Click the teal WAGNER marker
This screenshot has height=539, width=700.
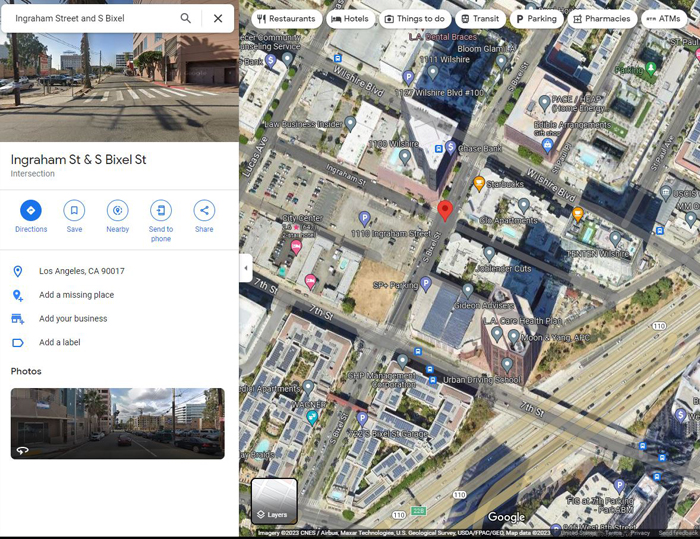pos(312,417)
